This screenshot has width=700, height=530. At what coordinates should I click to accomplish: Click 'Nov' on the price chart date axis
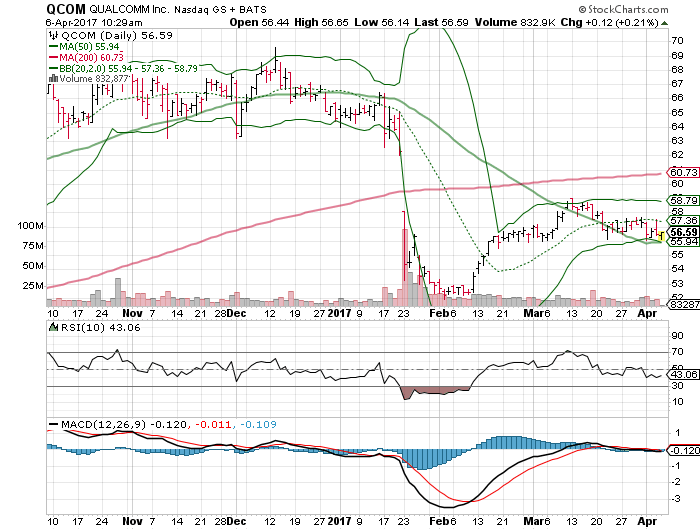[132, 313]
